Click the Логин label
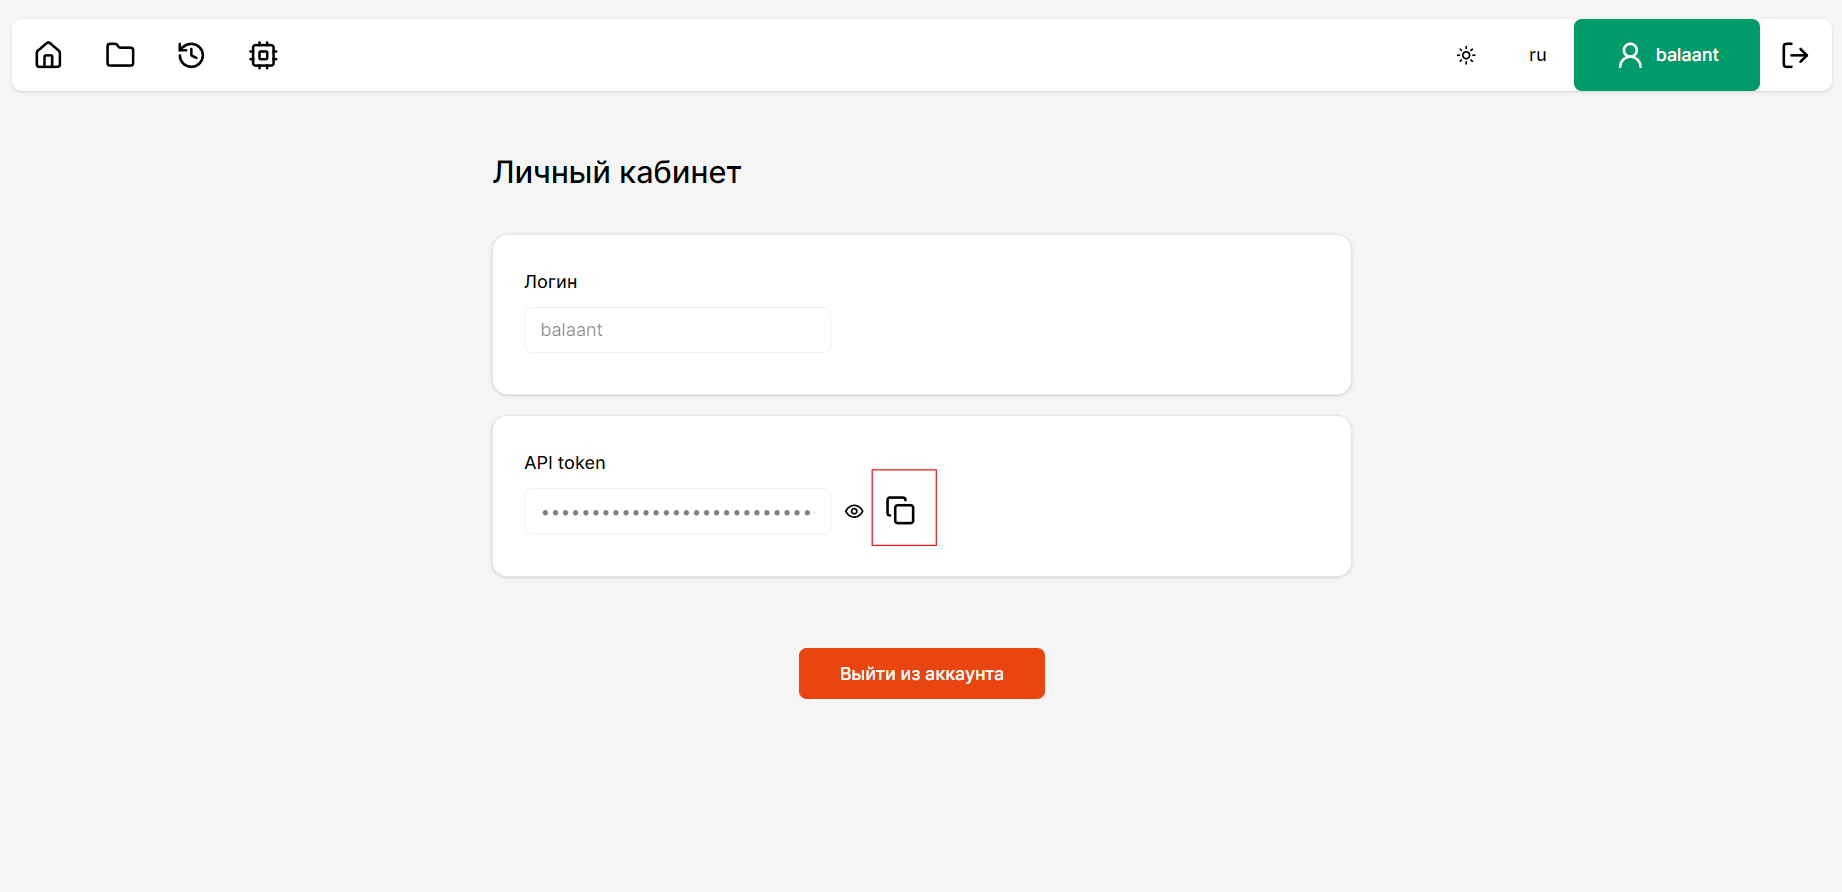Viewport: 1842px width, 892px height. (551, 282)
